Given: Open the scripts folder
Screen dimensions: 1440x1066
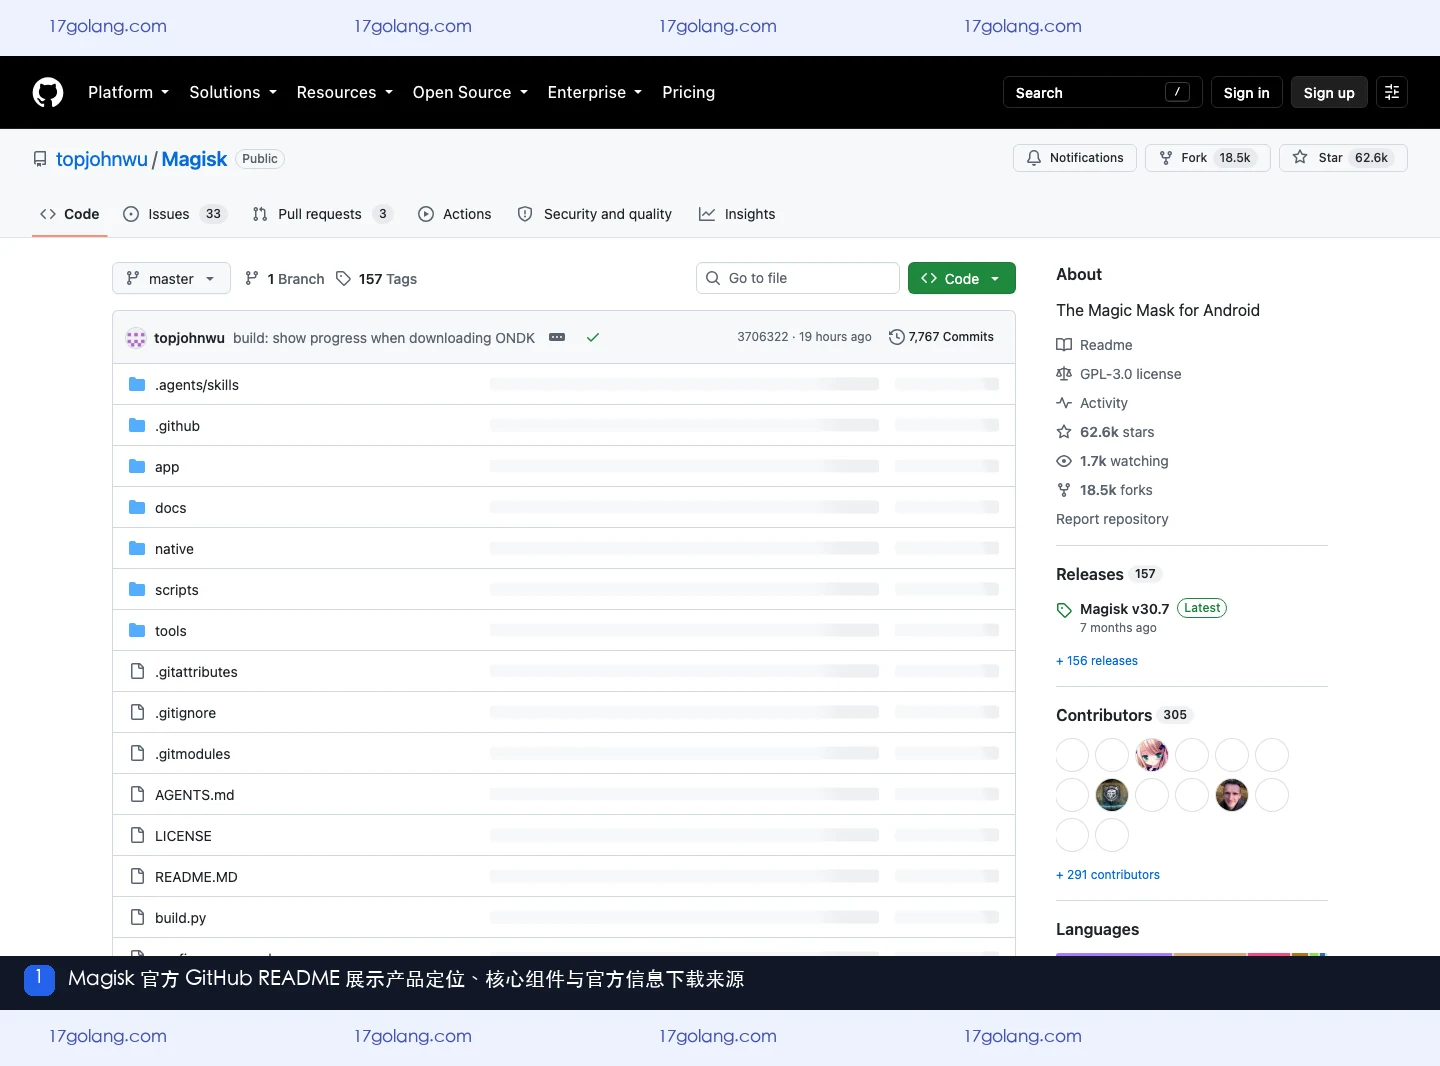Looking at the screenshot, I should point(176,590).
